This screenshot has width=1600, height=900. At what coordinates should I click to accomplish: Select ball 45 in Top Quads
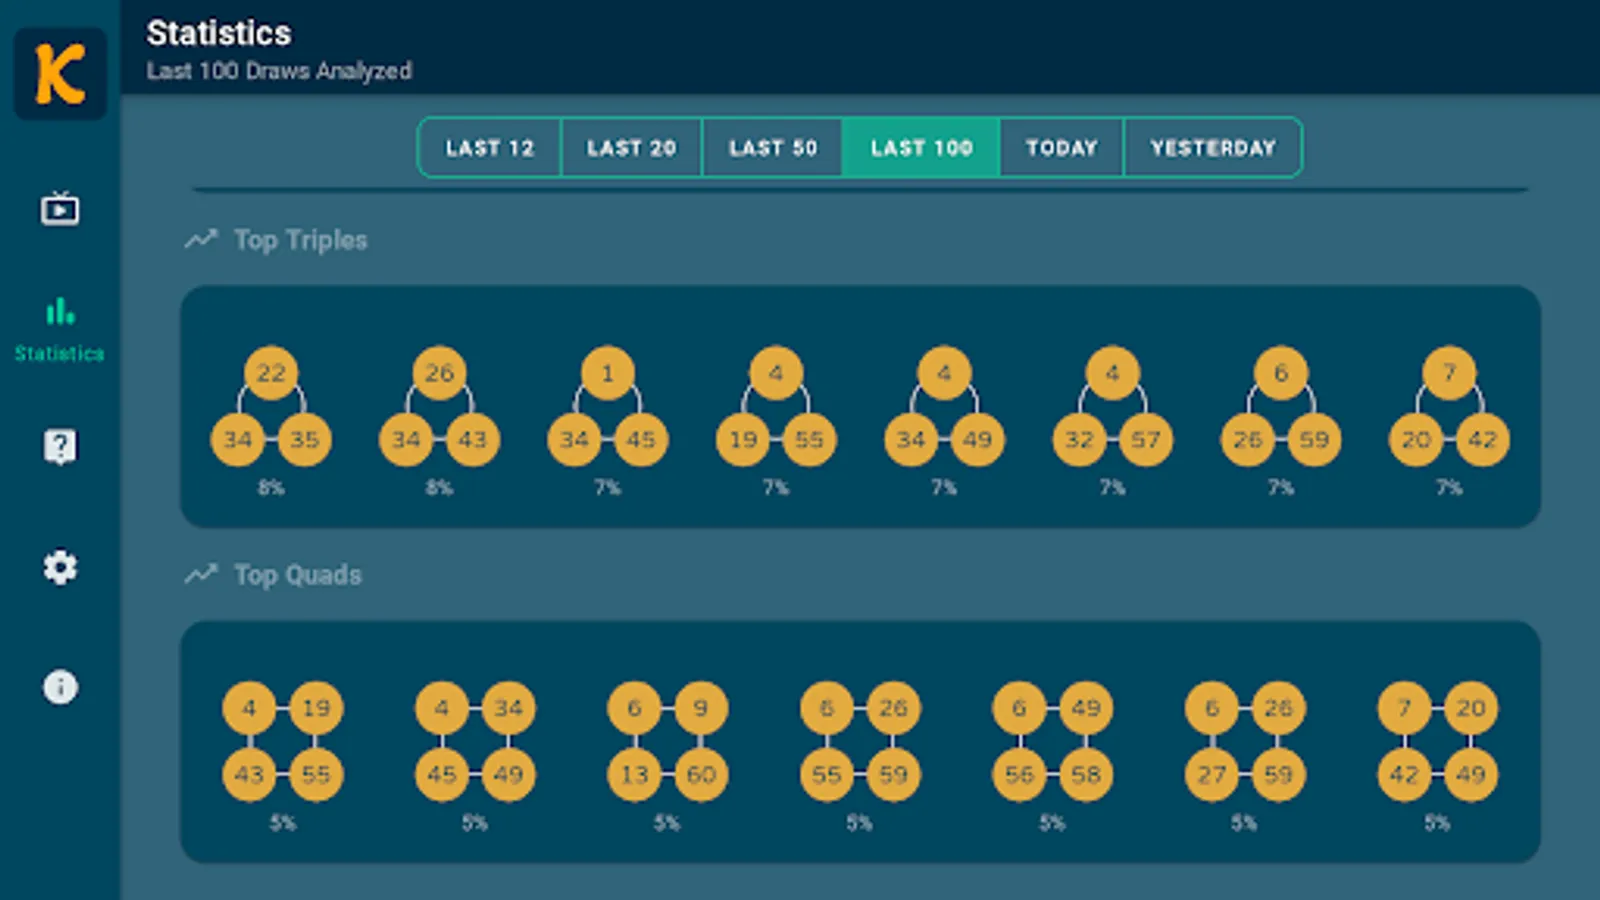click(x=442, y=774)
